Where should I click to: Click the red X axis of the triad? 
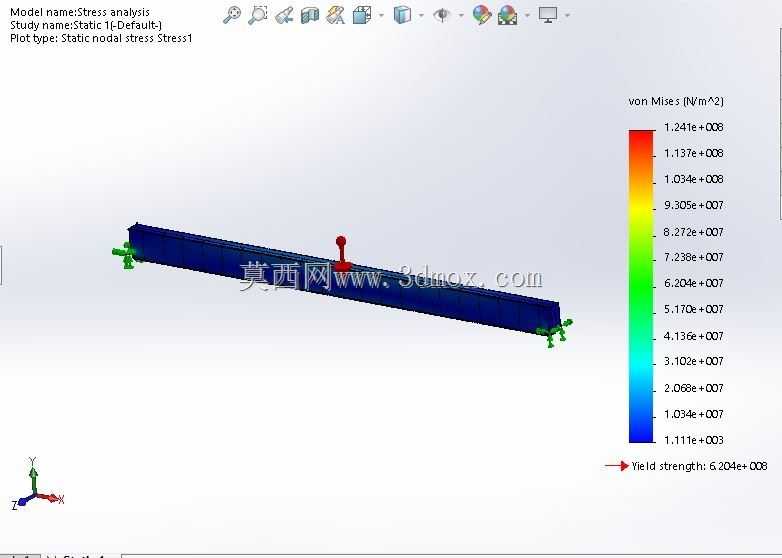click(x=50, y=498)
